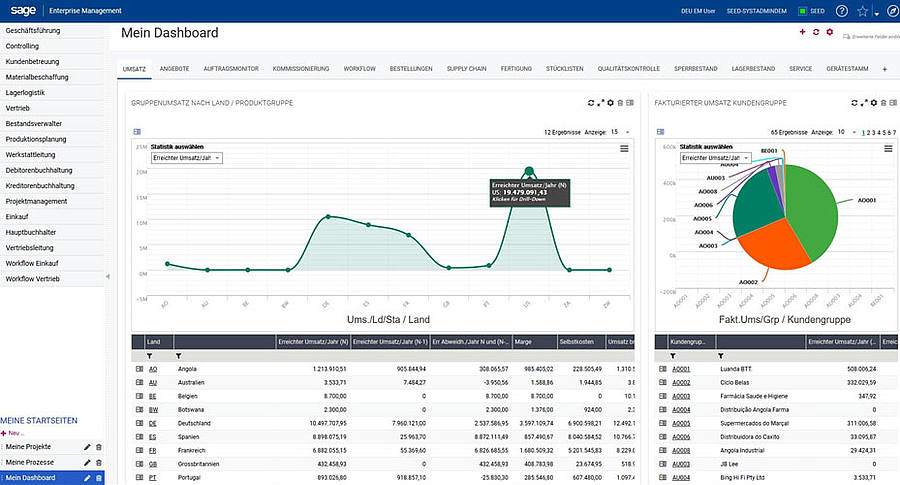Open hamburger menu of line chart
Viewport: 900px width, 485px height.
coord(624,149)
